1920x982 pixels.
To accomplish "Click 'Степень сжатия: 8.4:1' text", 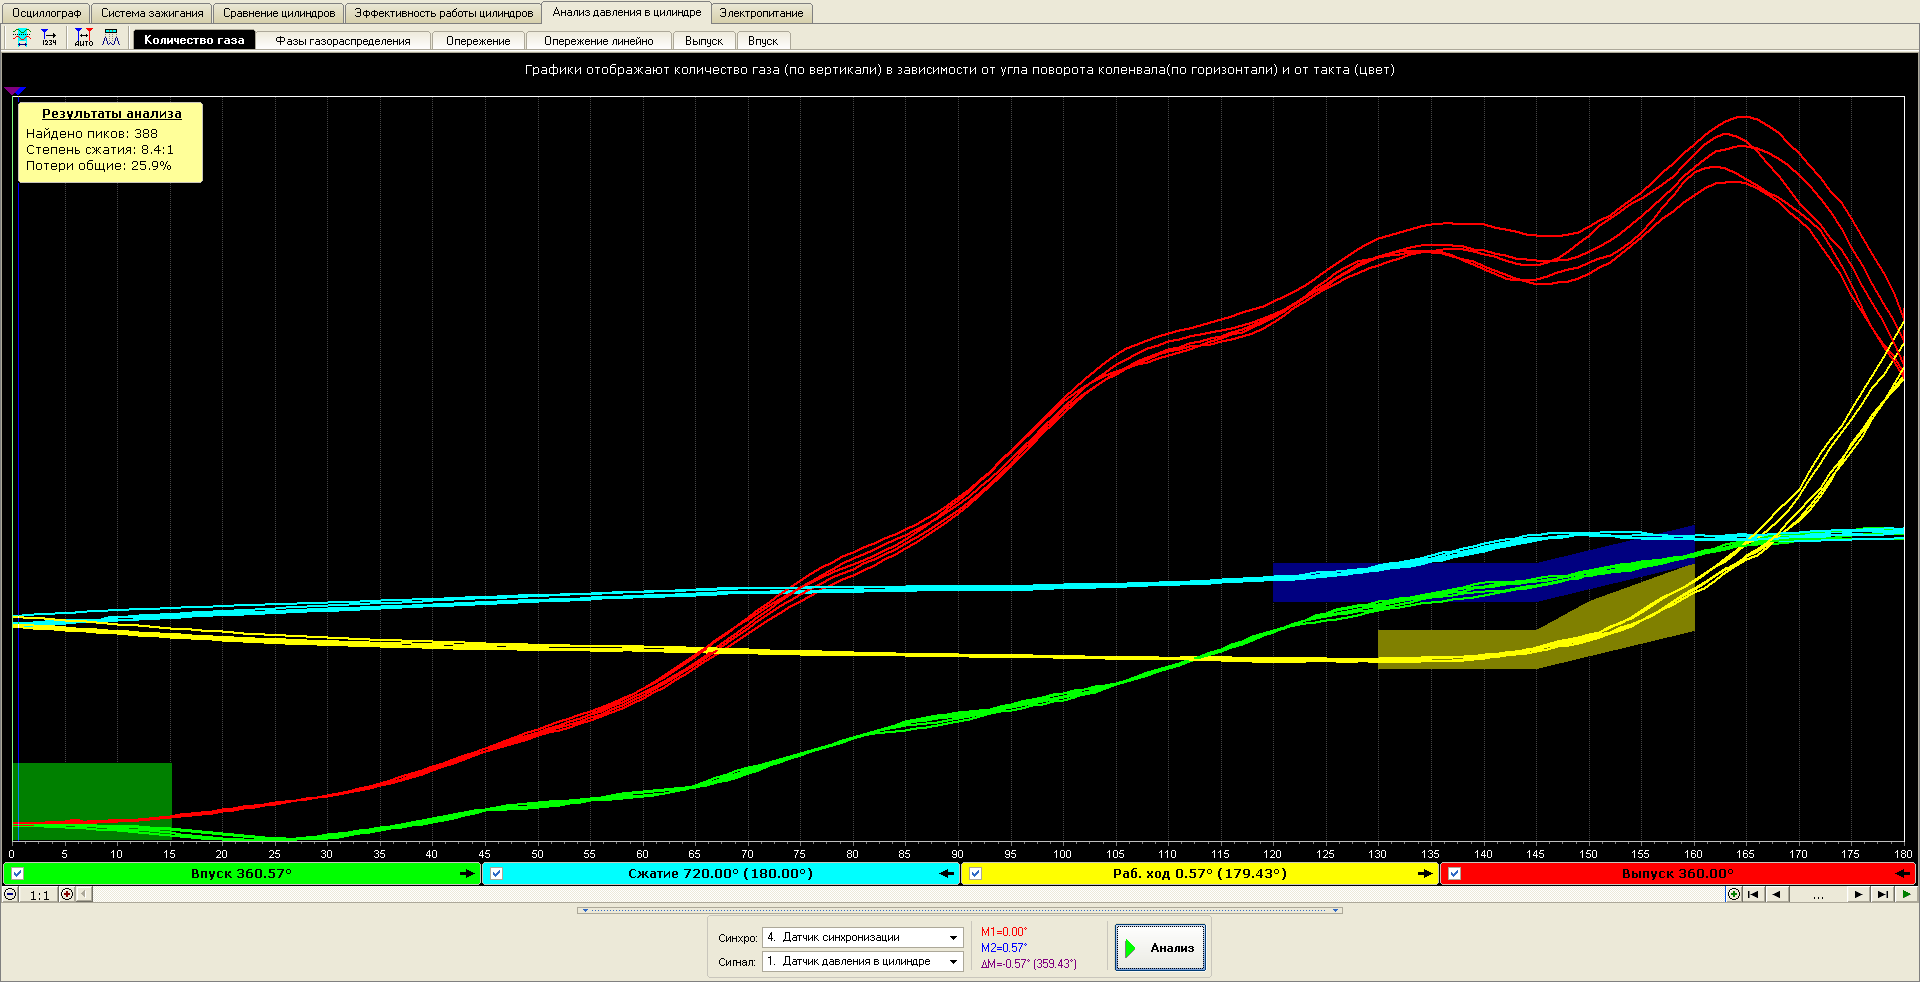I will (x=100, y=149).
